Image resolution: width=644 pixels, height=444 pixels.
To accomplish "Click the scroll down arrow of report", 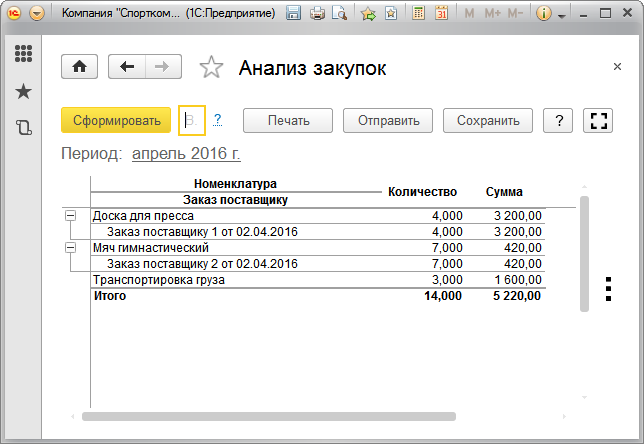I will (584, 397).
